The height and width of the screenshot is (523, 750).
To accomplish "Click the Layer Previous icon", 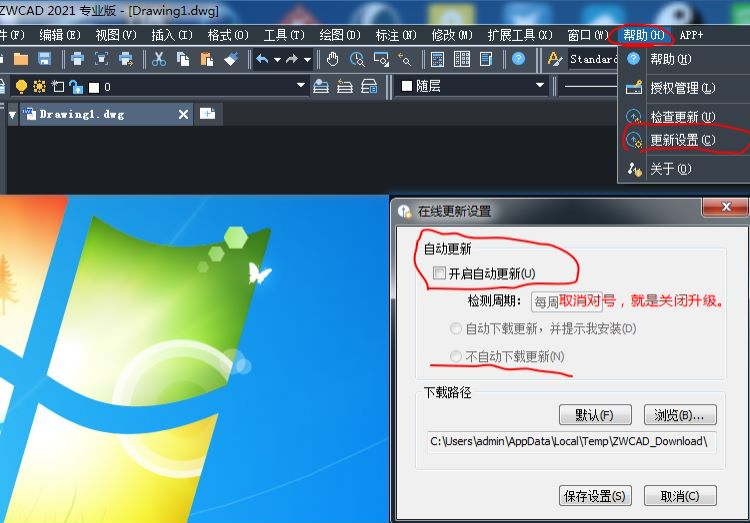I will [345, 87].
